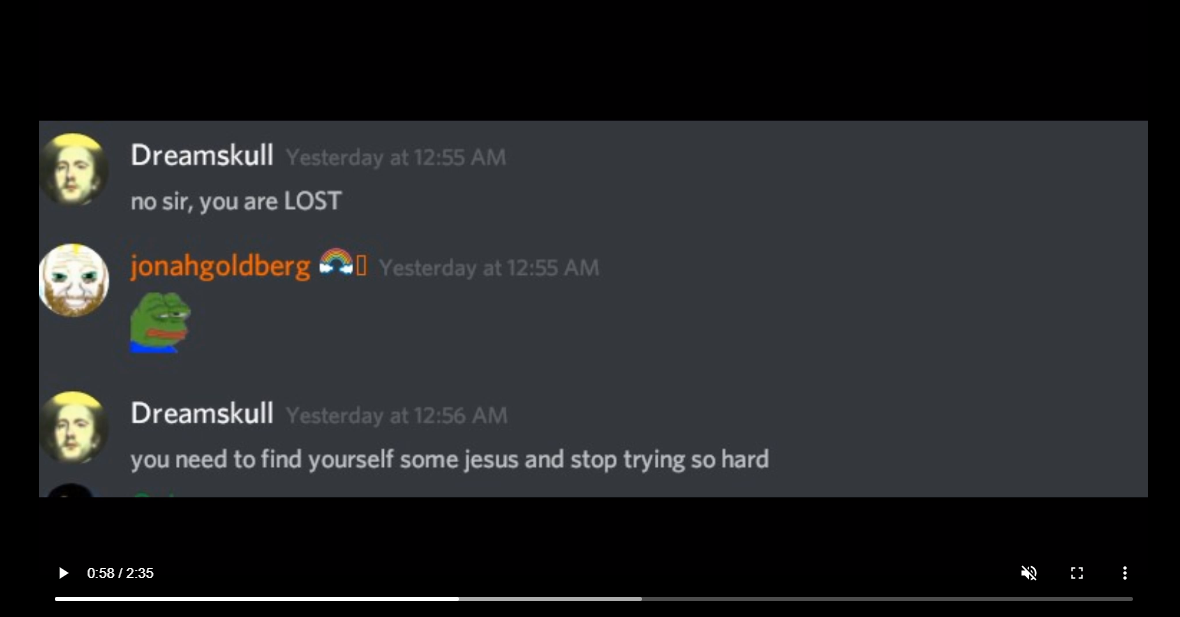This screenshot has height=617, width=1180.
Task: Click the "find yourself some jesus" message
Action: click(449, 460)
